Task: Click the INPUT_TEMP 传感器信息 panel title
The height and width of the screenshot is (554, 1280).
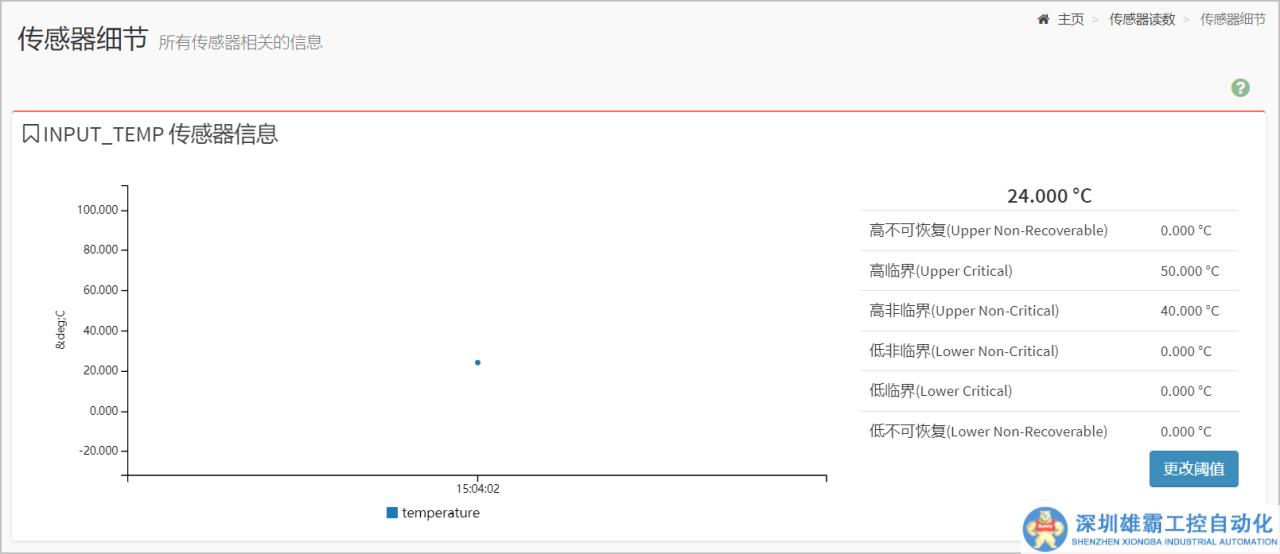Action: pos(160,134)
